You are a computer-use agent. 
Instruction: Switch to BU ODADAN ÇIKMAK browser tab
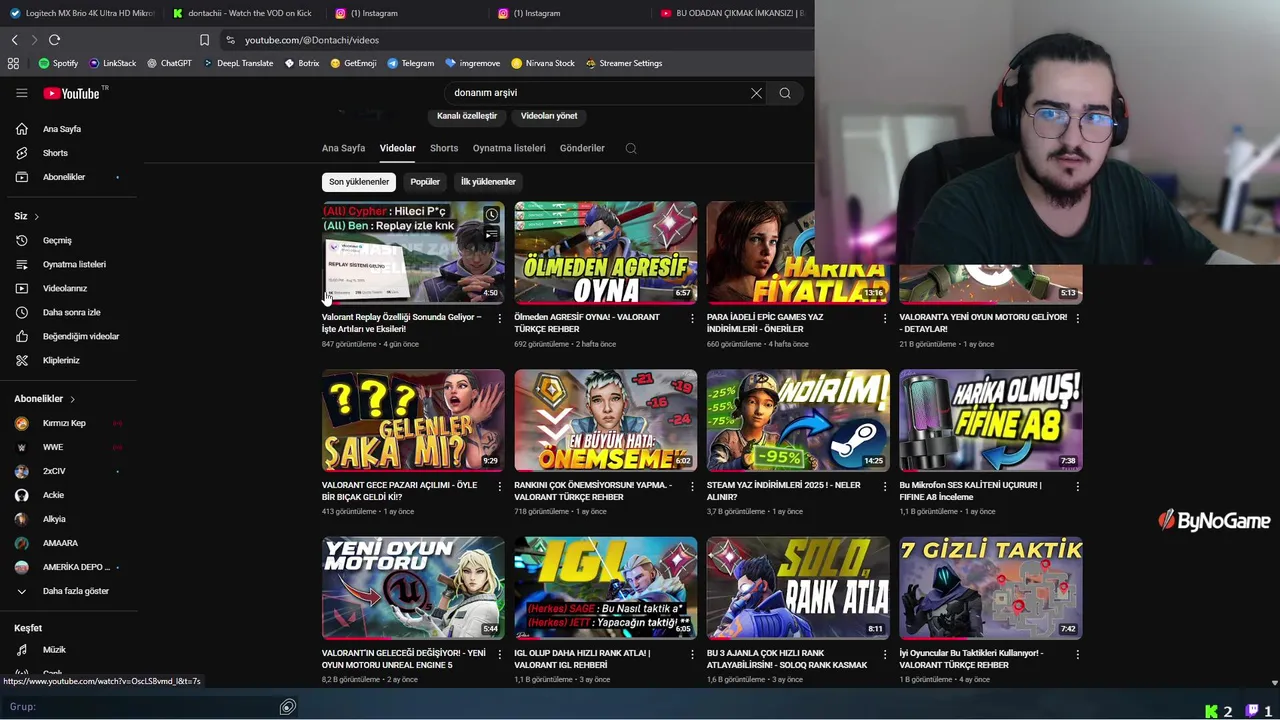(x=733, y=13)
